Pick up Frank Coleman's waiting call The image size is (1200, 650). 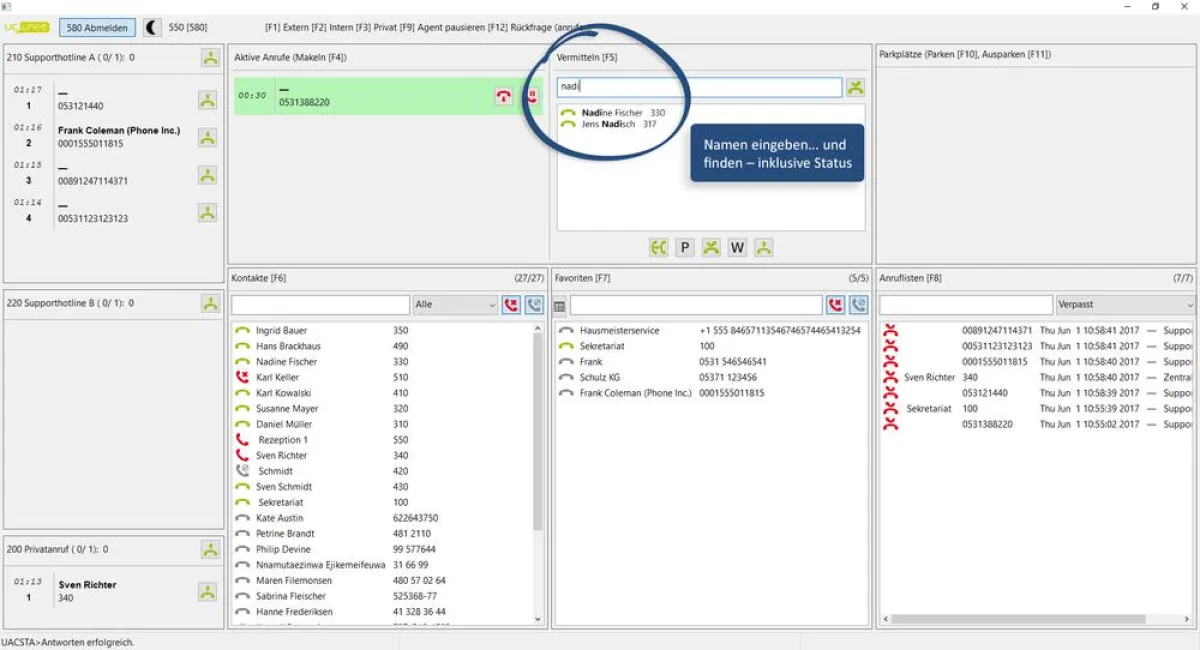(207, 138)
